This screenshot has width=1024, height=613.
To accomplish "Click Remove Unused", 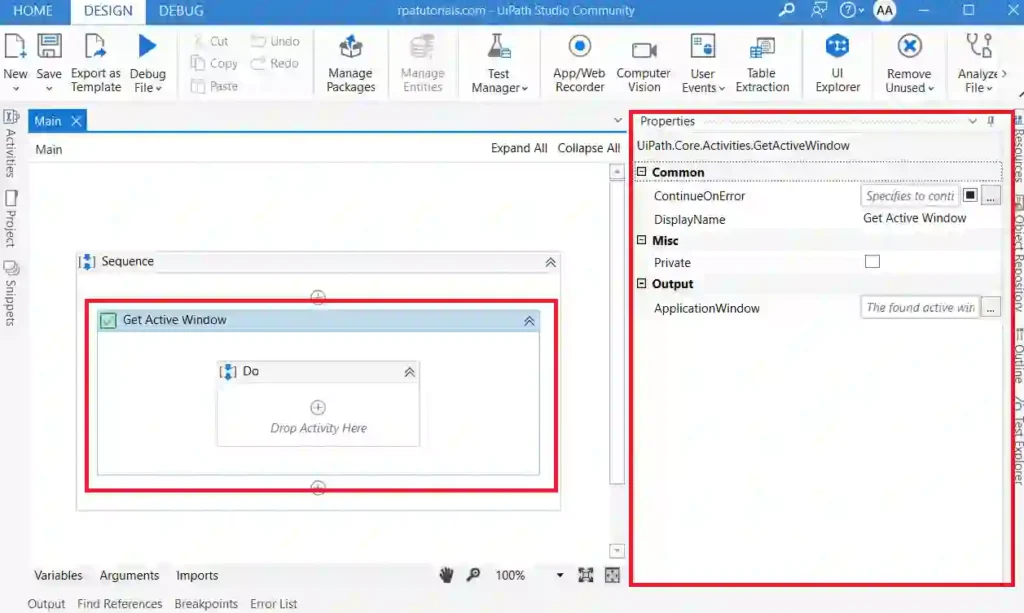I will click(909, 63).
